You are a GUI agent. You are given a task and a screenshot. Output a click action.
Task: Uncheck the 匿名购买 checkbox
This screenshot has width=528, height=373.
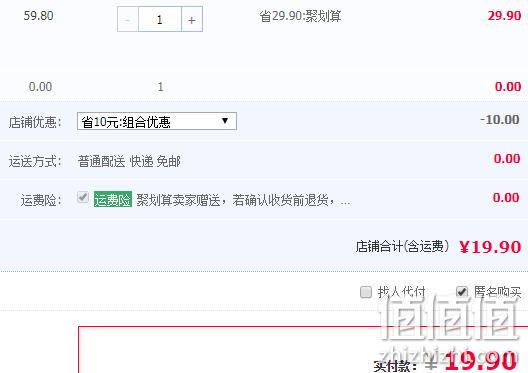coord(462,292)
